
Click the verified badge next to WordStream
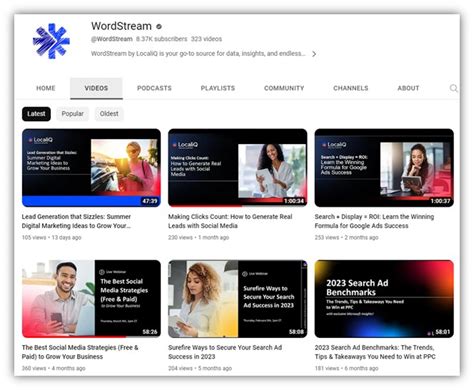(x=159, y=26)
